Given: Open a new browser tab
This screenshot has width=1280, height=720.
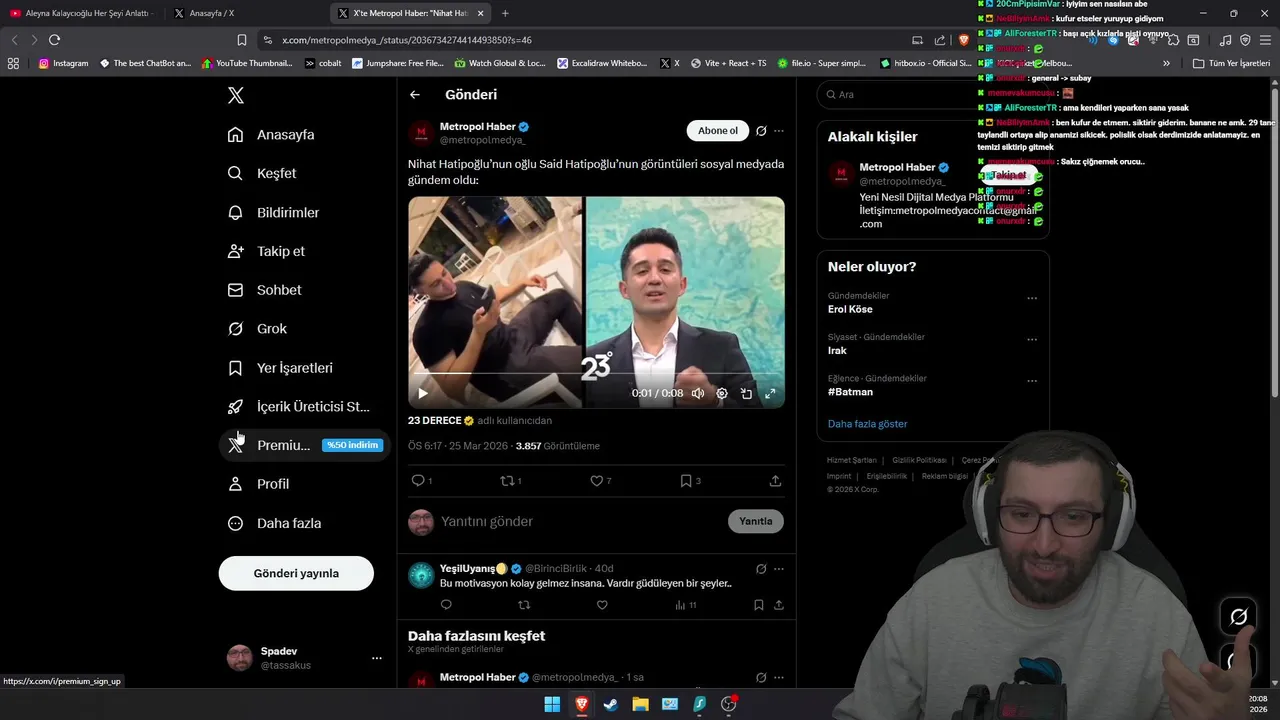Looking at the screenshot, I should [x=505, y=13].
